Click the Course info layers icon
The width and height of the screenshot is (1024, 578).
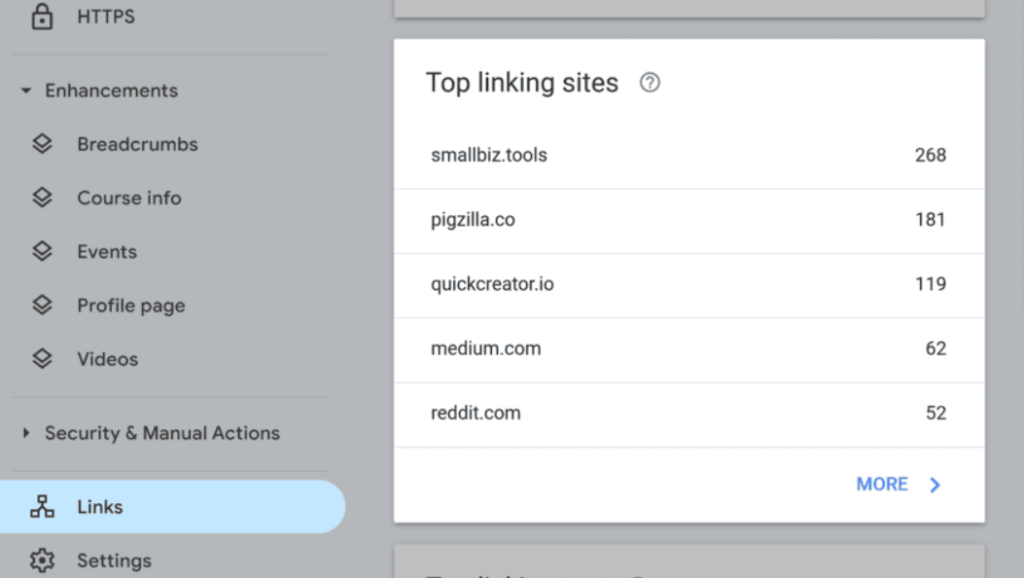(42, 197)
